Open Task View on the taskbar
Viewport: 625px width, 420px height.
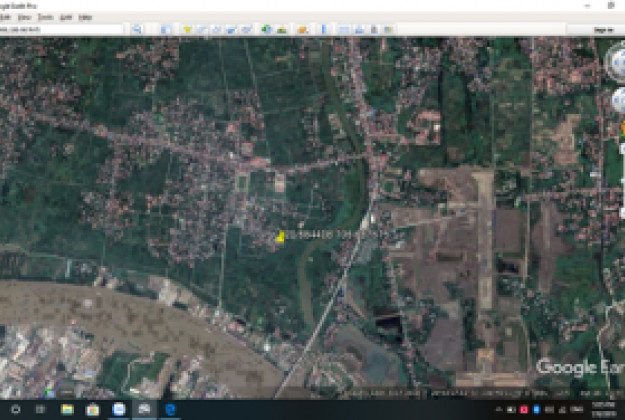[x=40, y=409]
